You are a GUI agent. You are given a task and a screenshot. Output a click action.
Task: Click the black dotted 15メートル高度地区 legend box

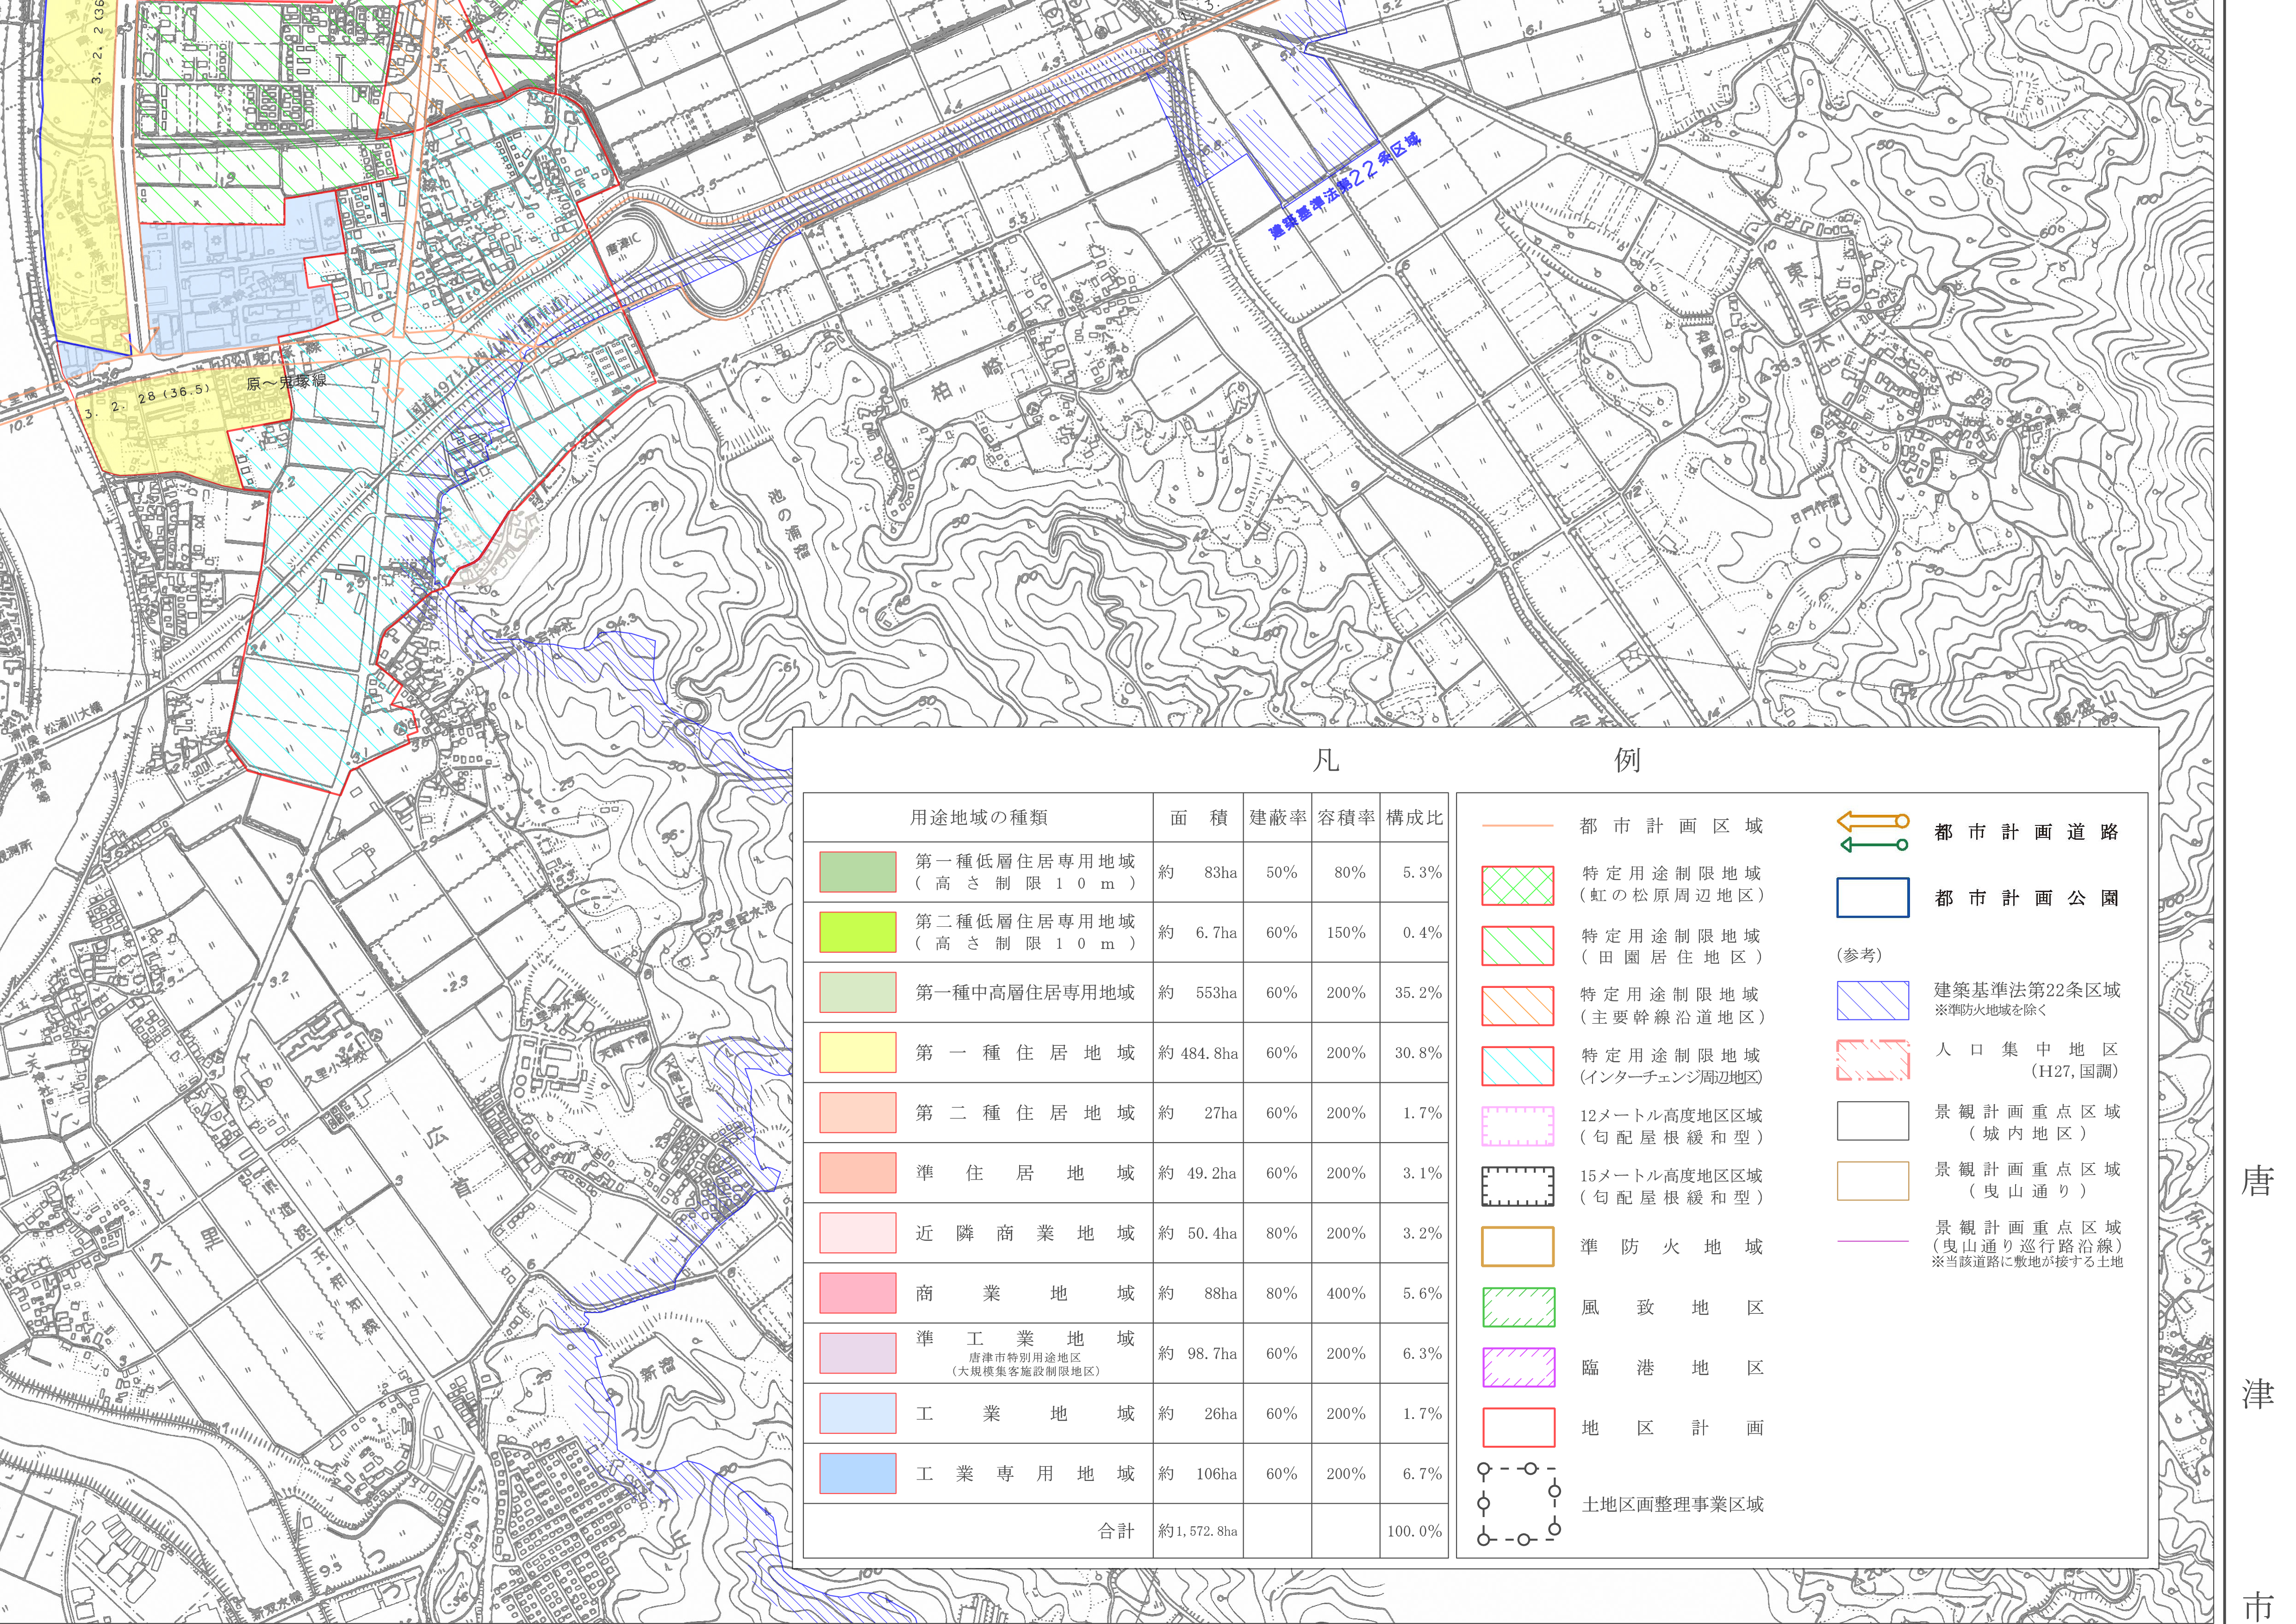[1517, 1186]
